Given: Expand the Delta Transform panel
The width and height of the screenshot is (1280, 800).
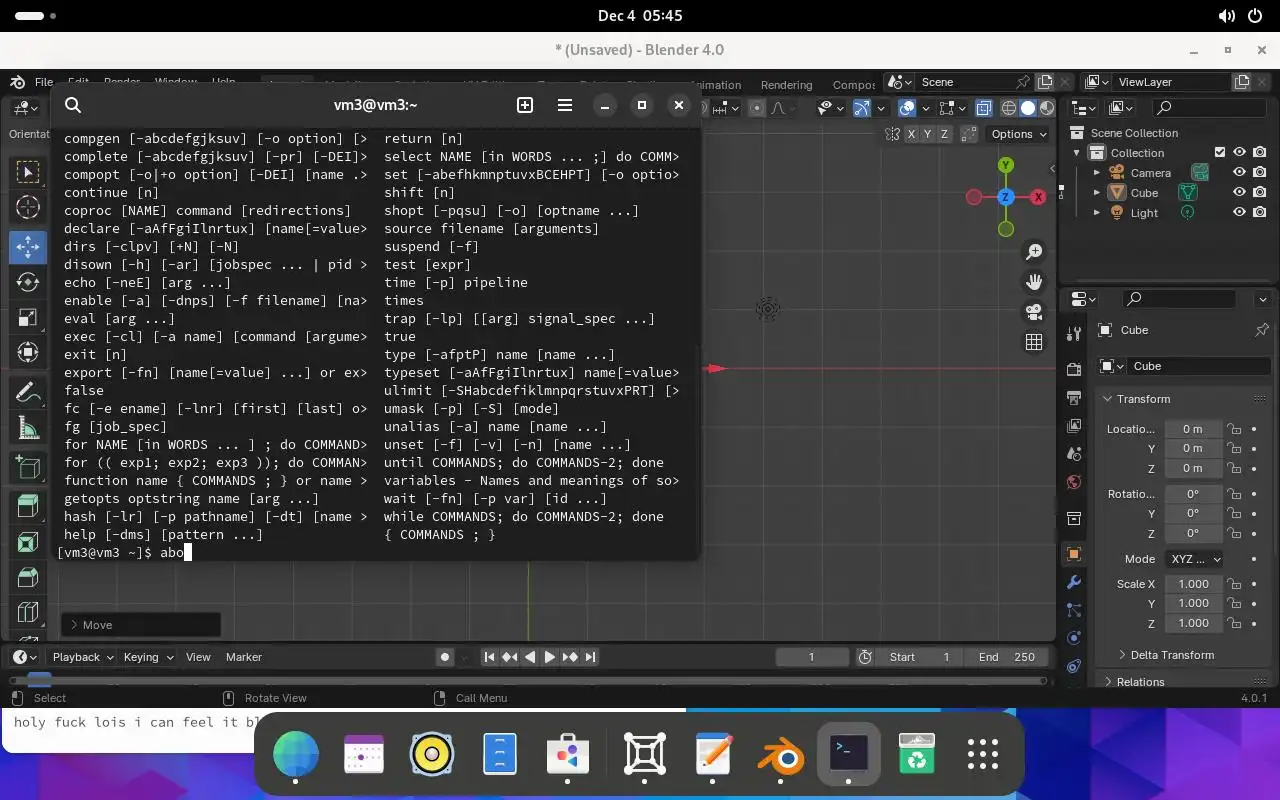Looking at the screenshot, I should pyautogui.click(x=1172, y=655).
